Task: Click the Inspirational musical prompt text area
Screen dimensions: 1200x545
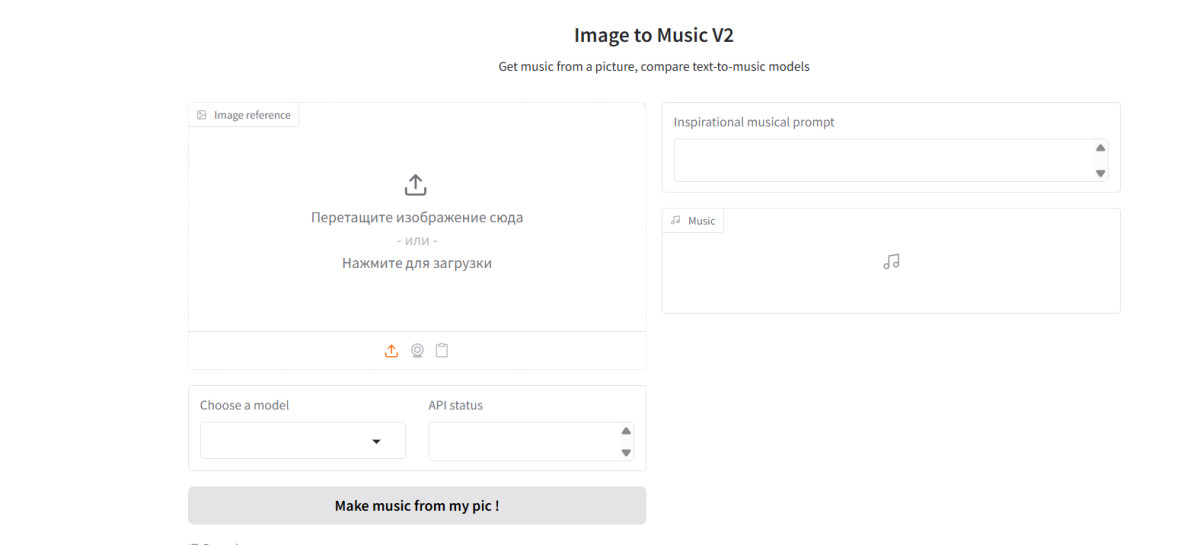Action: coord(880,160)
